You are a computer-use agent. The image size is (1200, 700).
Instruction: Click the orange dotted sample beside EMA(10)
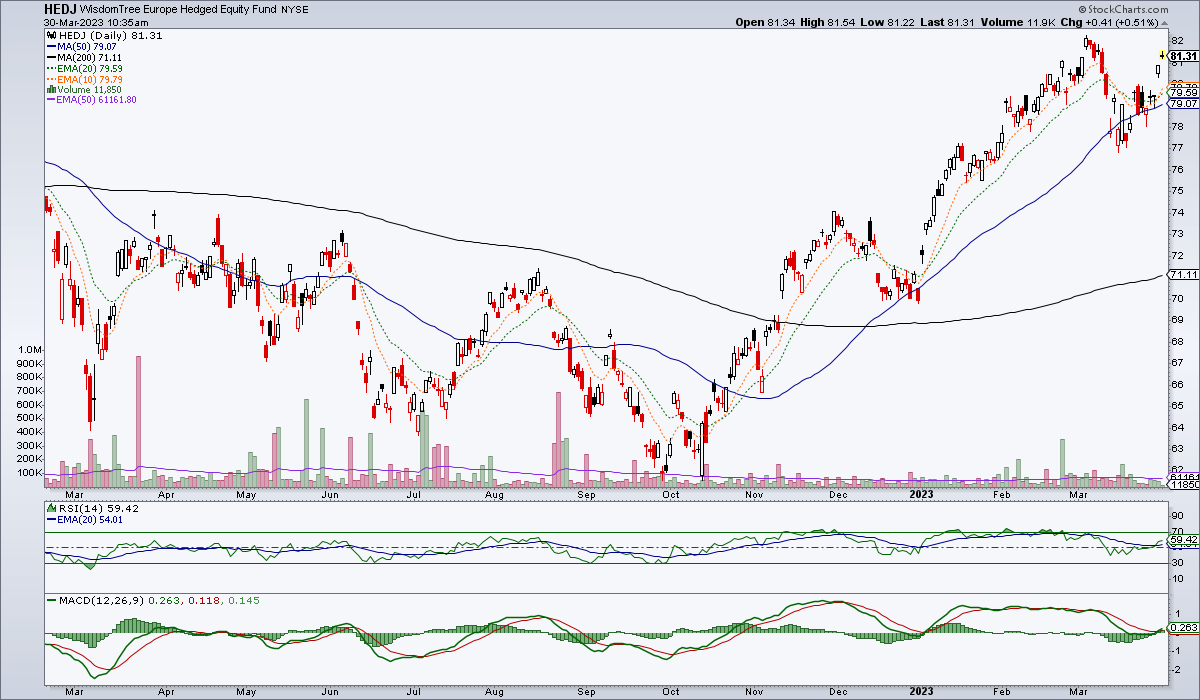[50, 79]
